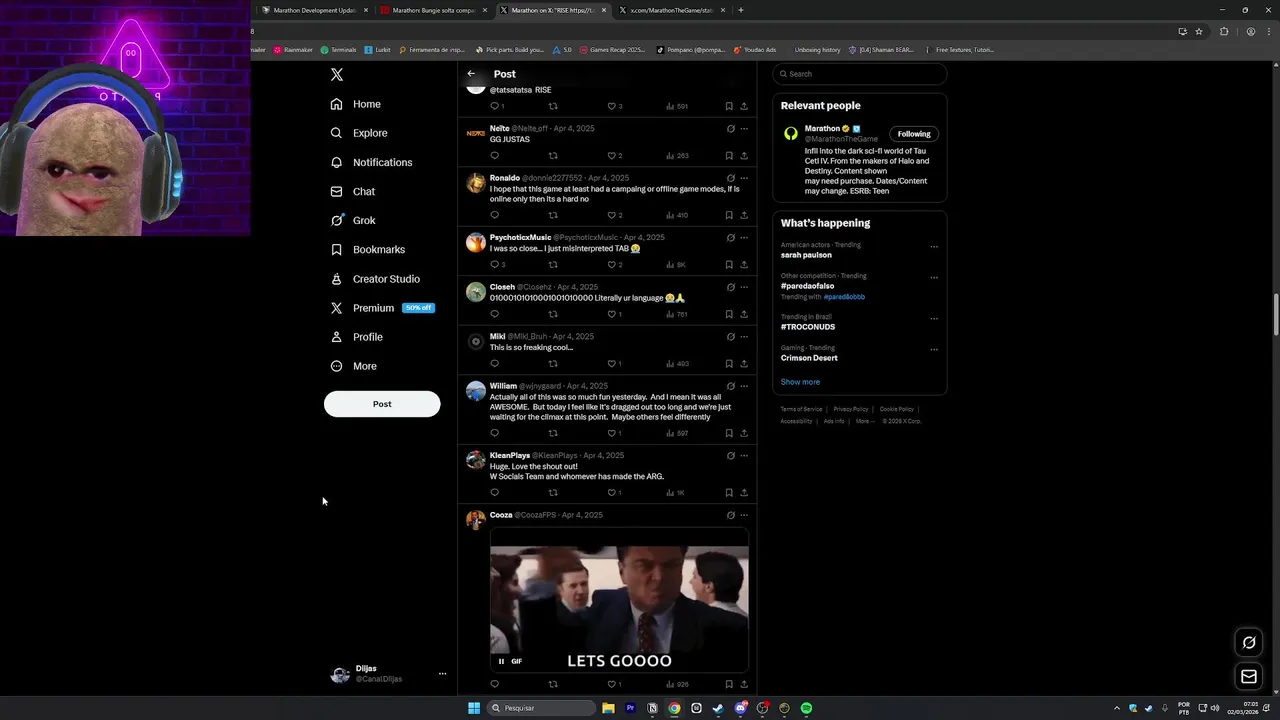Share KleanPlays' reply
This screenshot has width=1280, height=720.
(743, 493)
